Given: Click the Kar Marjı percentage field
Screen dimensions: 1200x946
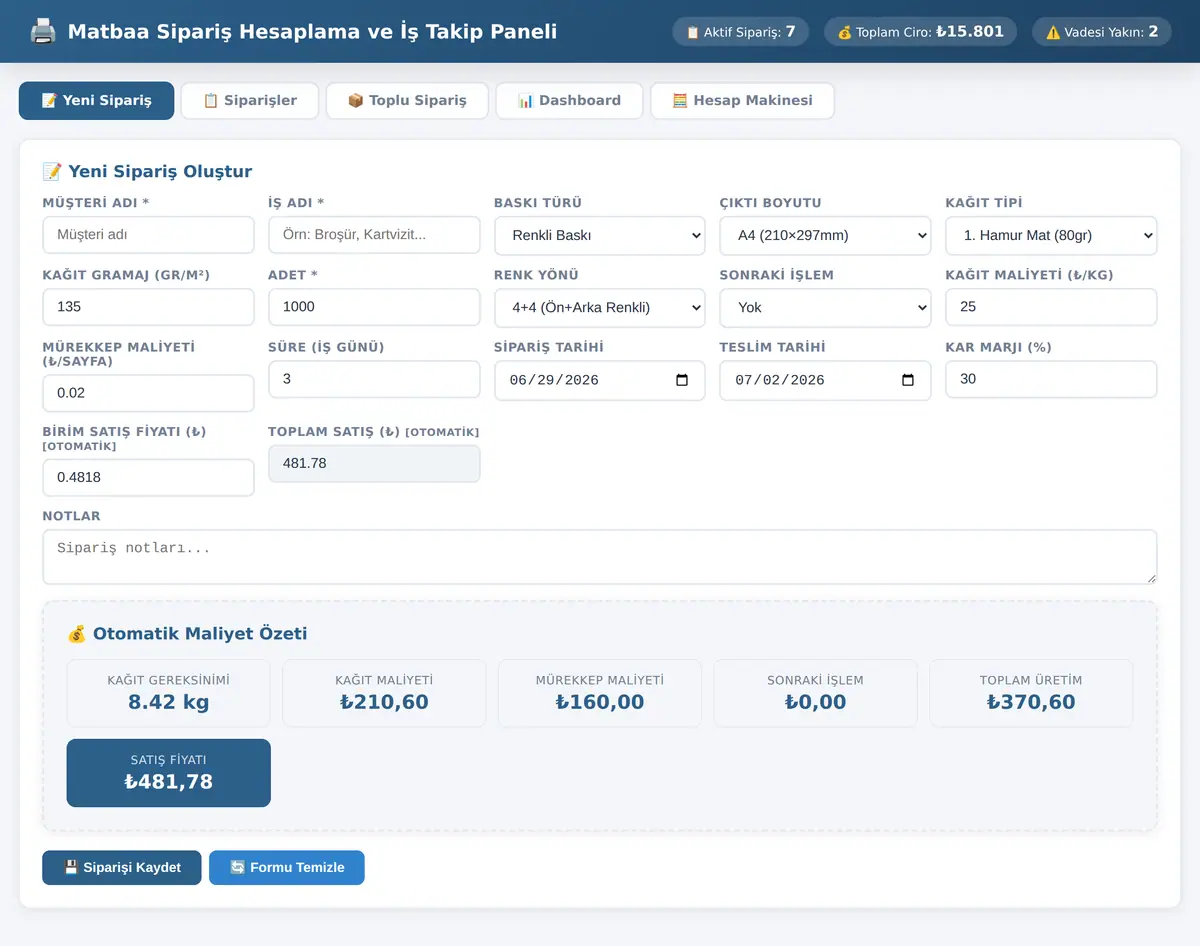Looking at the screenshot, I should tap(1051, 379).
